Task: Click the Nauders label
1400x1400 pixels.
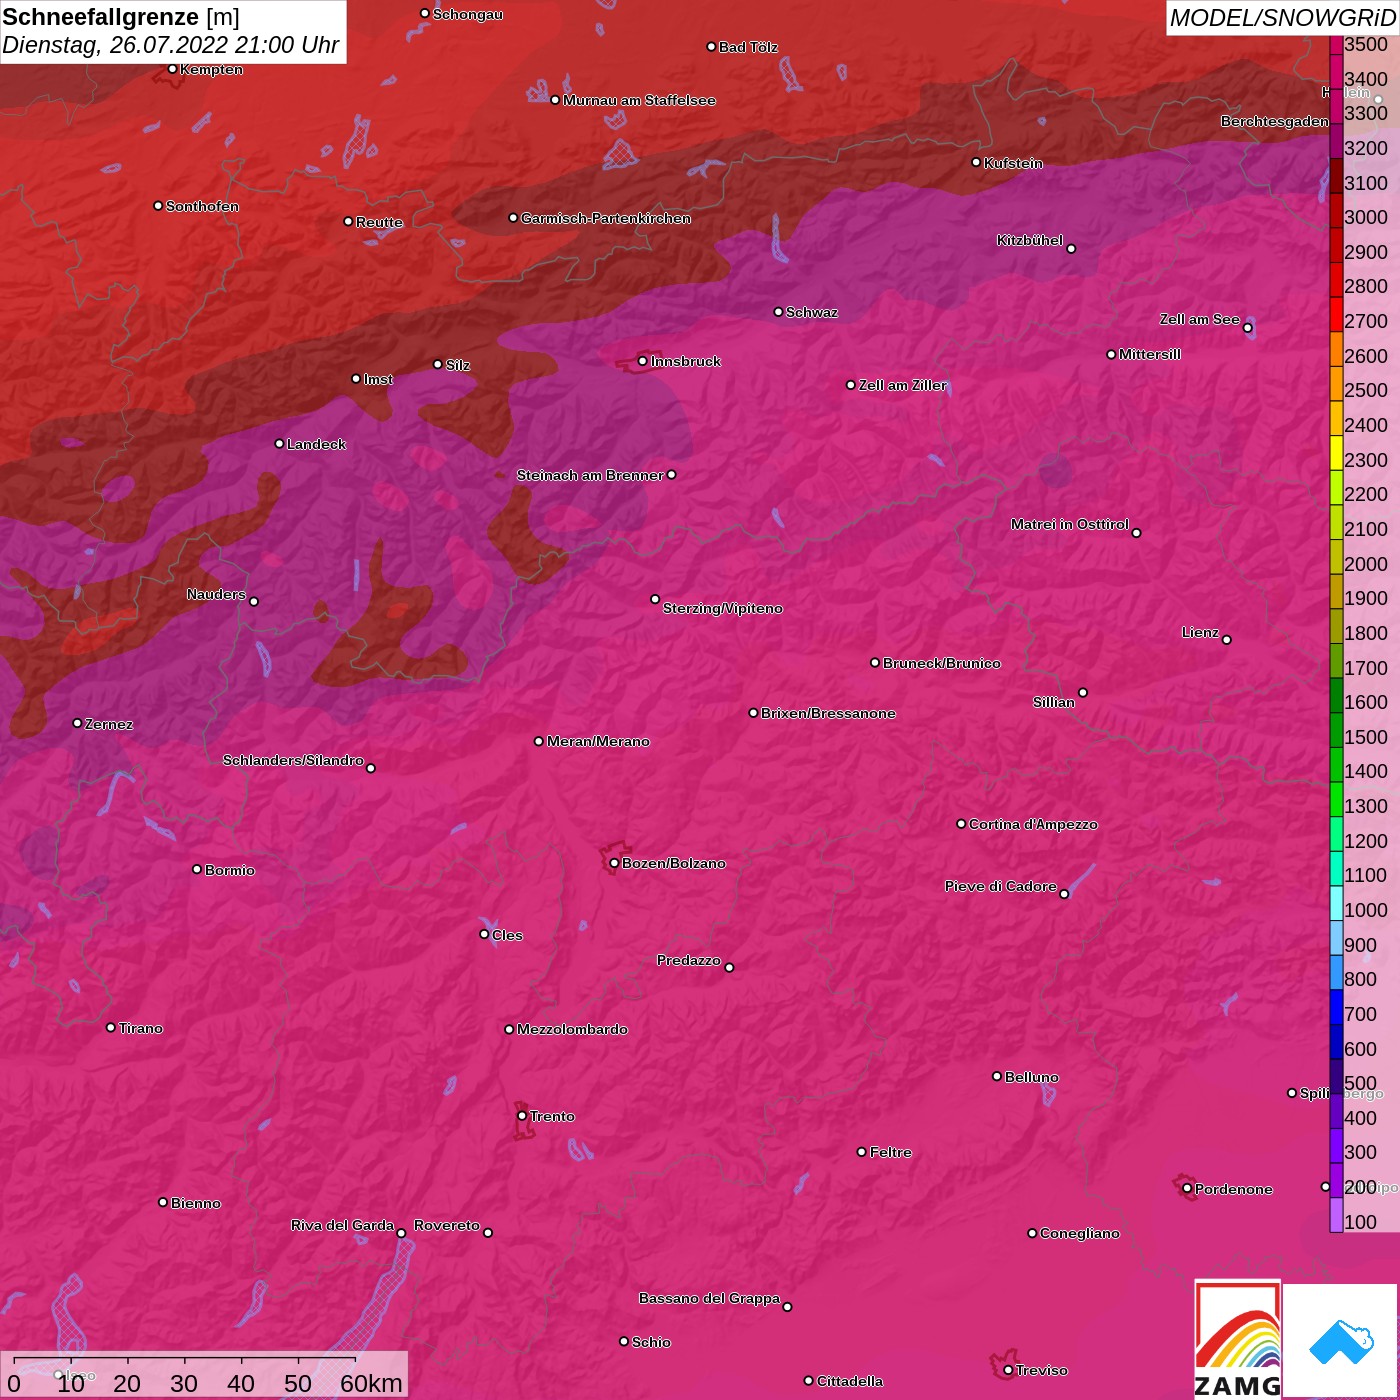Action: pos(216,594)
